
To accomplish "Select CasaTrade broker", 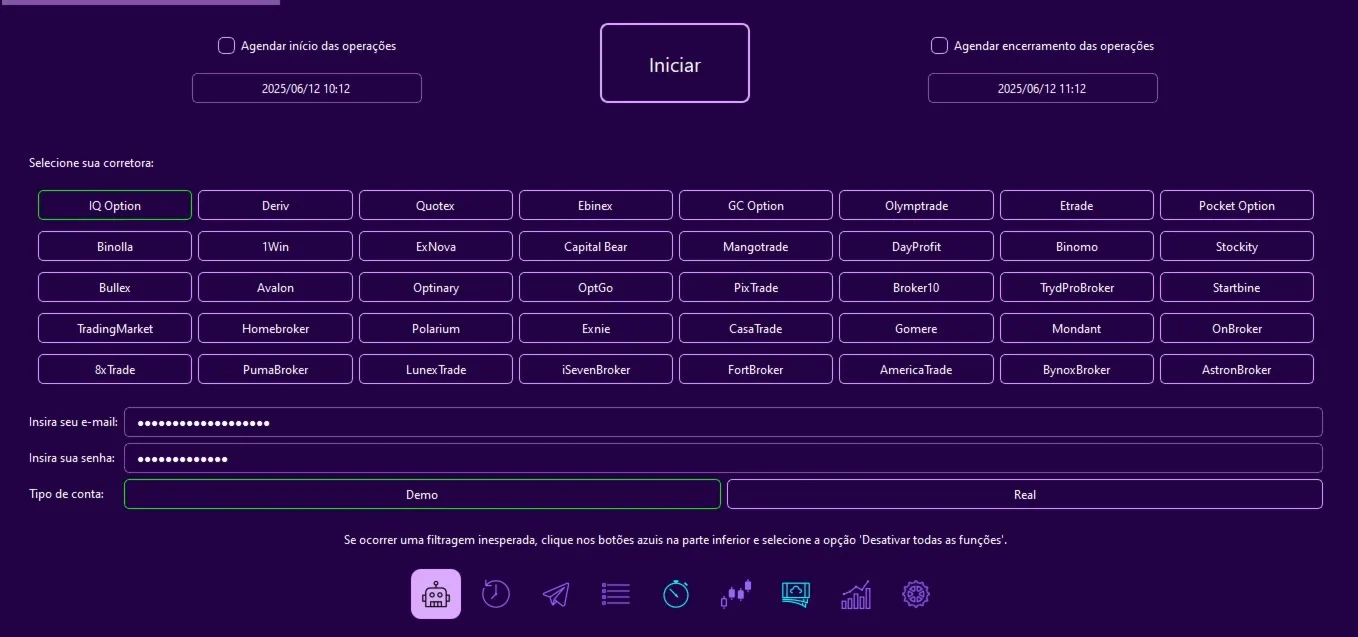I will [x=756, y=328].
